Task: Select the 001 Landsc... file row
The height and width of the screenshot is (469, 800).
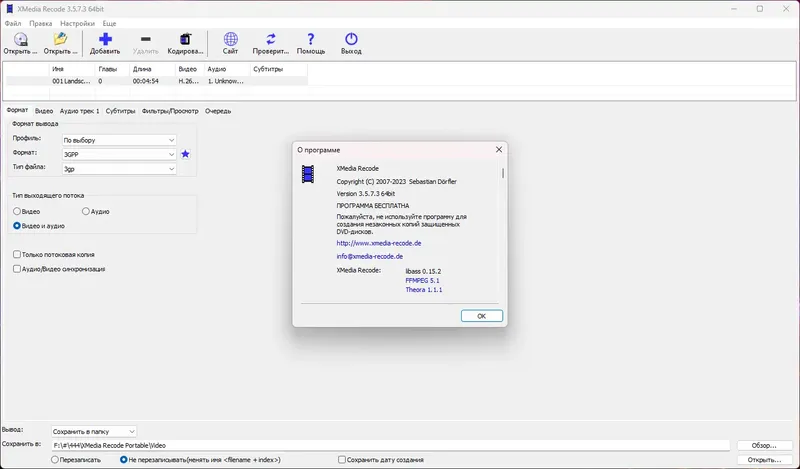Action: tap(156, 81)
